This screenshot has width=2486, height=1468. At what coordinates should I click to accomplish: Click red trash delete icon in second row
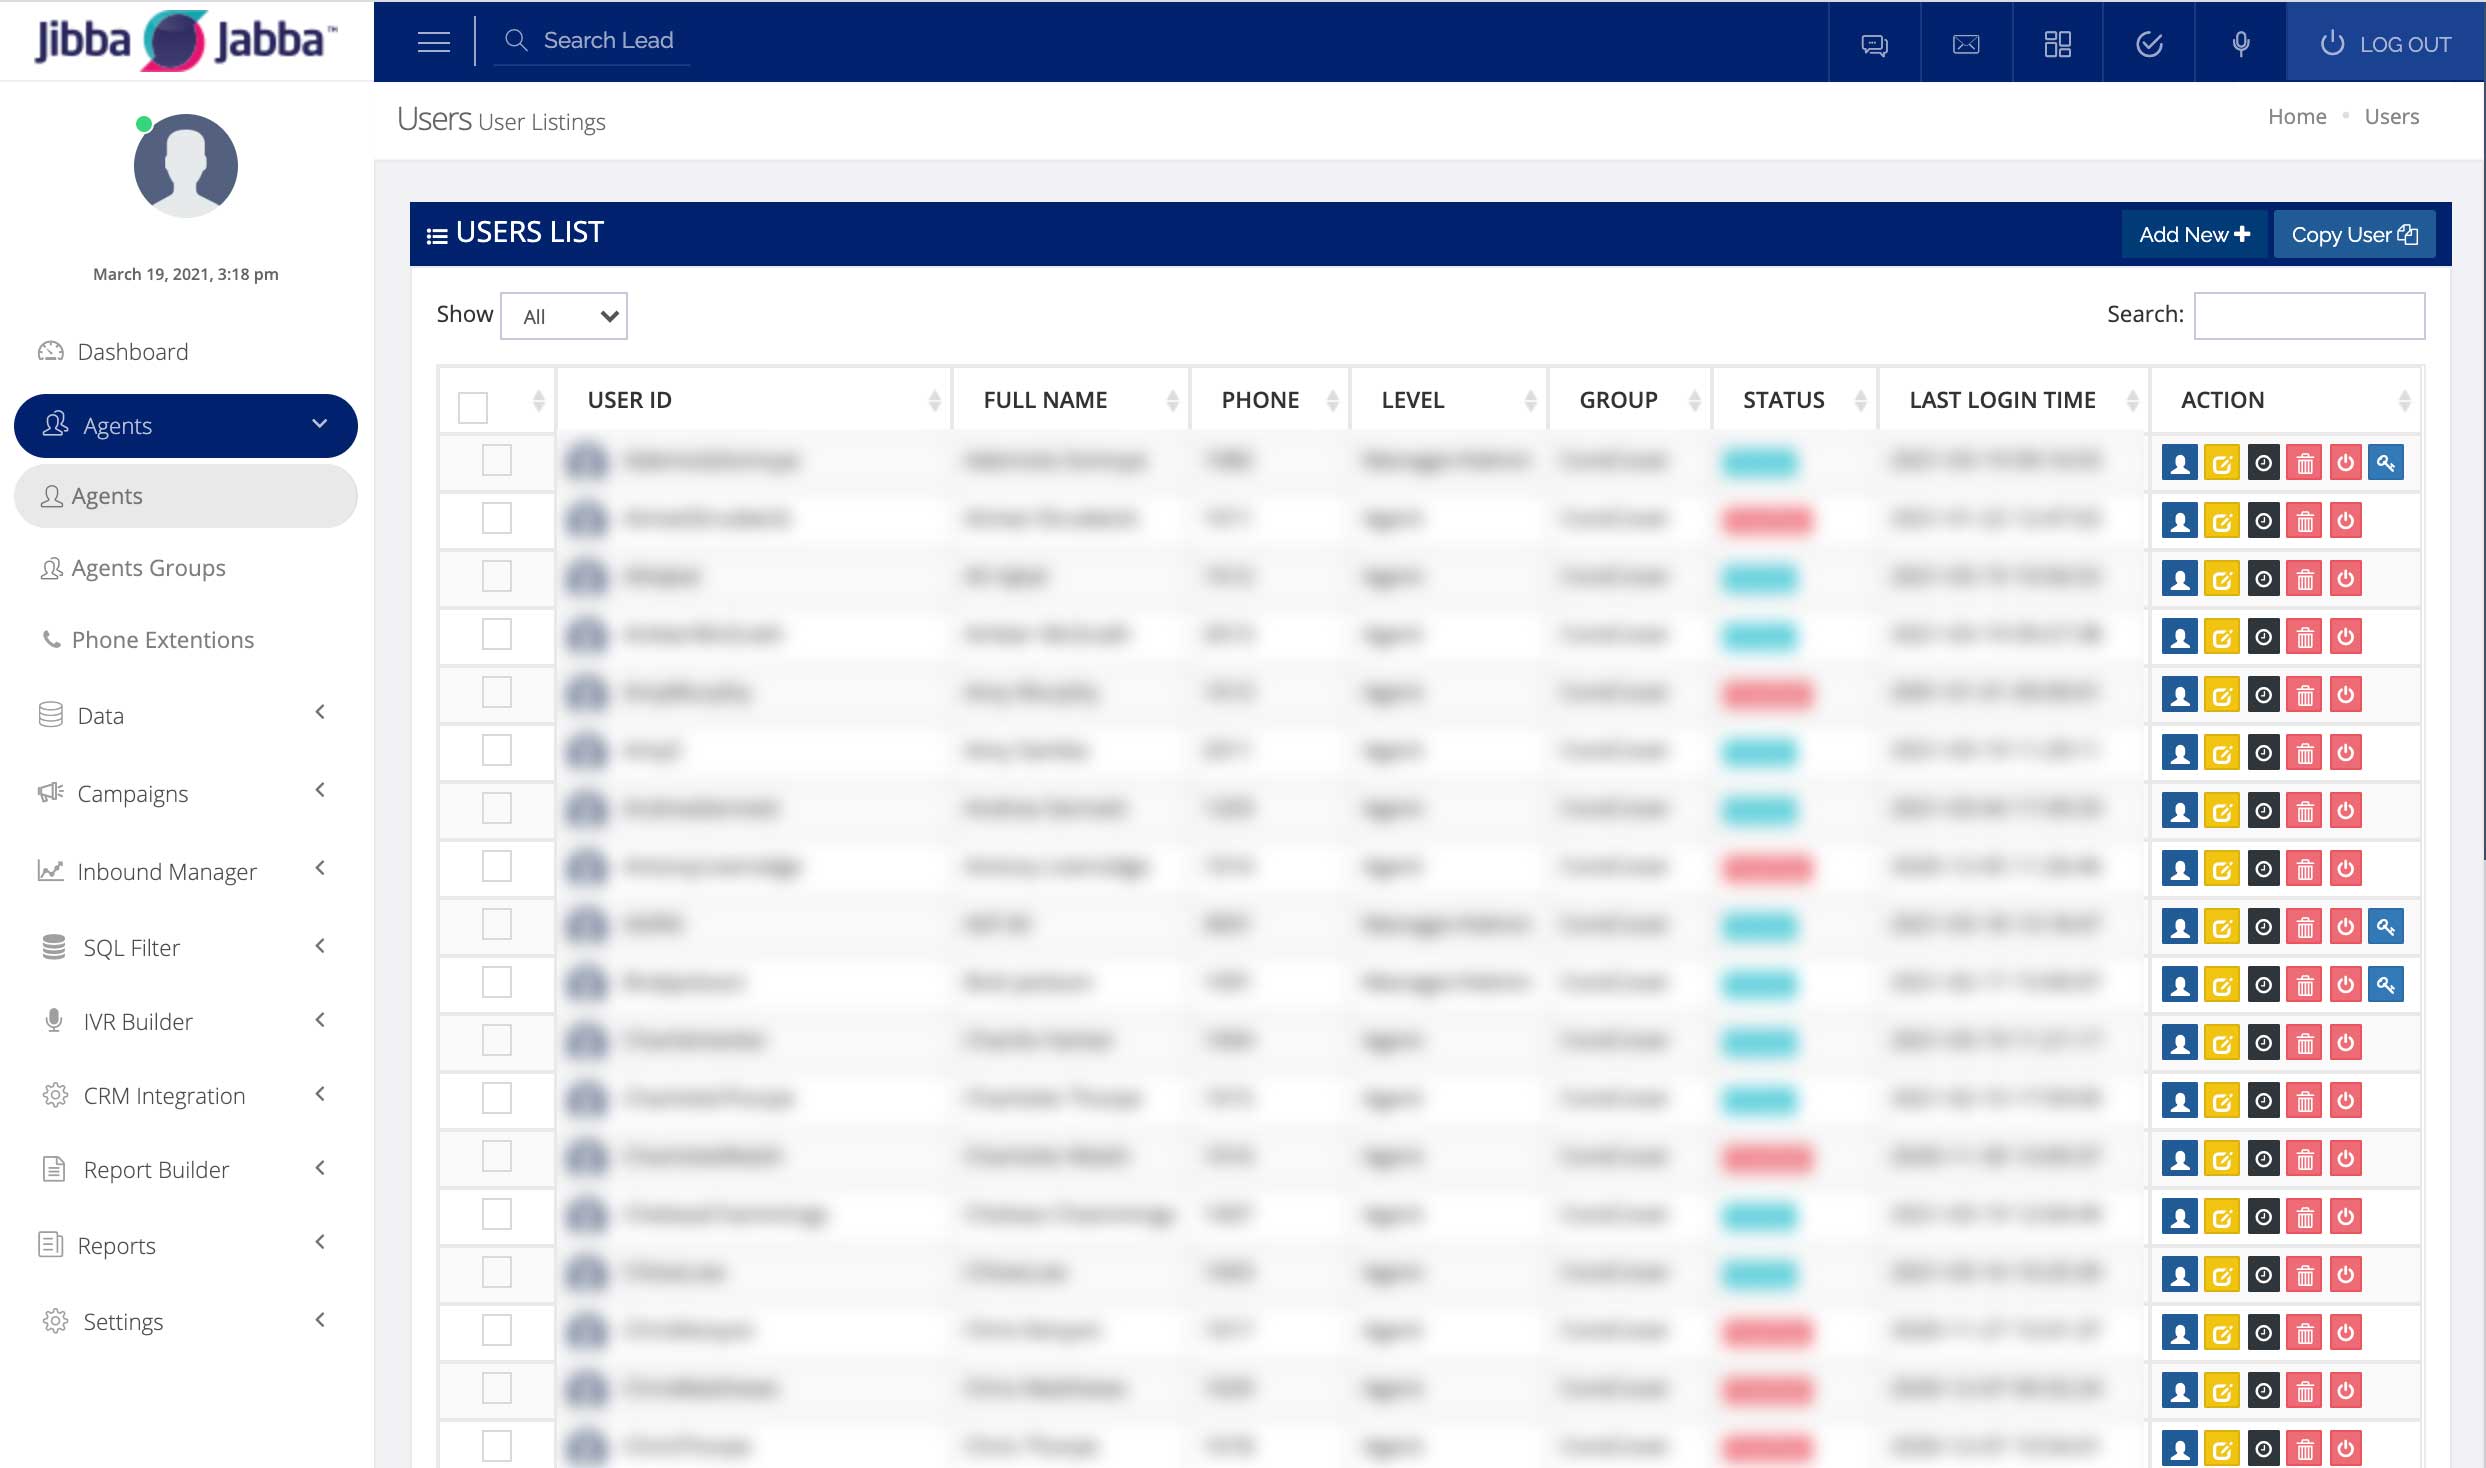[x=2305, y=521]
